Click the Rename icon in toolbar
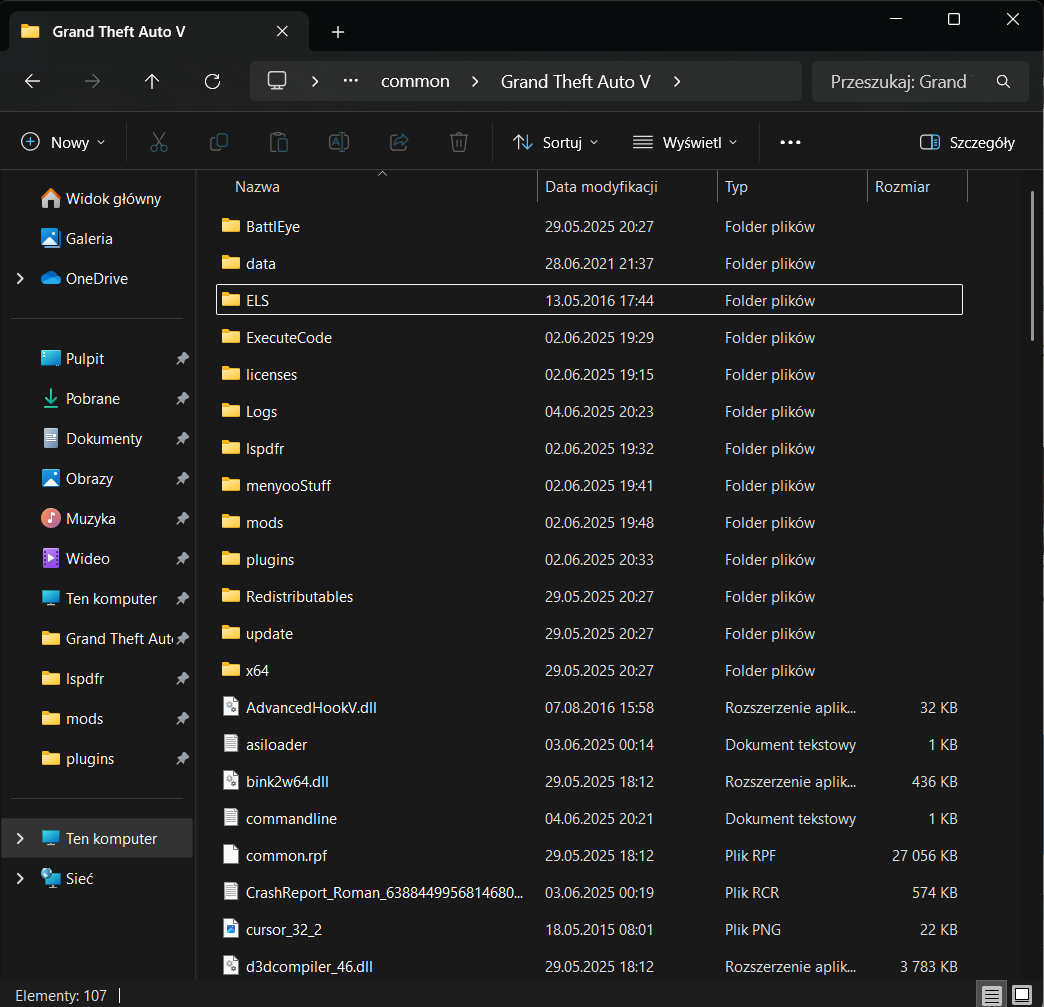This screenshot has width=1044, height=1007. point(339,142)
